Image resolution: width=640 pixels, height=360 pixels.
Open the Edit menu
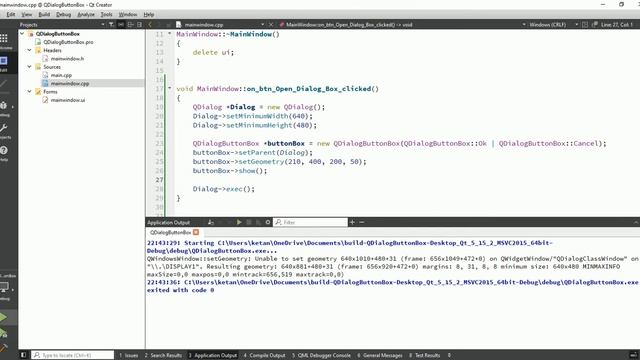tap(11, 14)
